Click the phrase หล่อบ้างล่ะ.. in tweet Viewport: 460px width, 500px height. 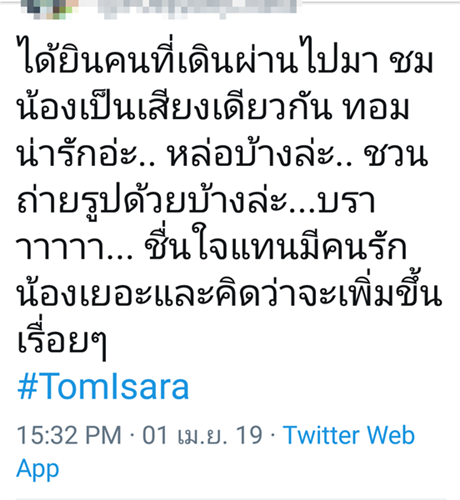click(260, 152)
